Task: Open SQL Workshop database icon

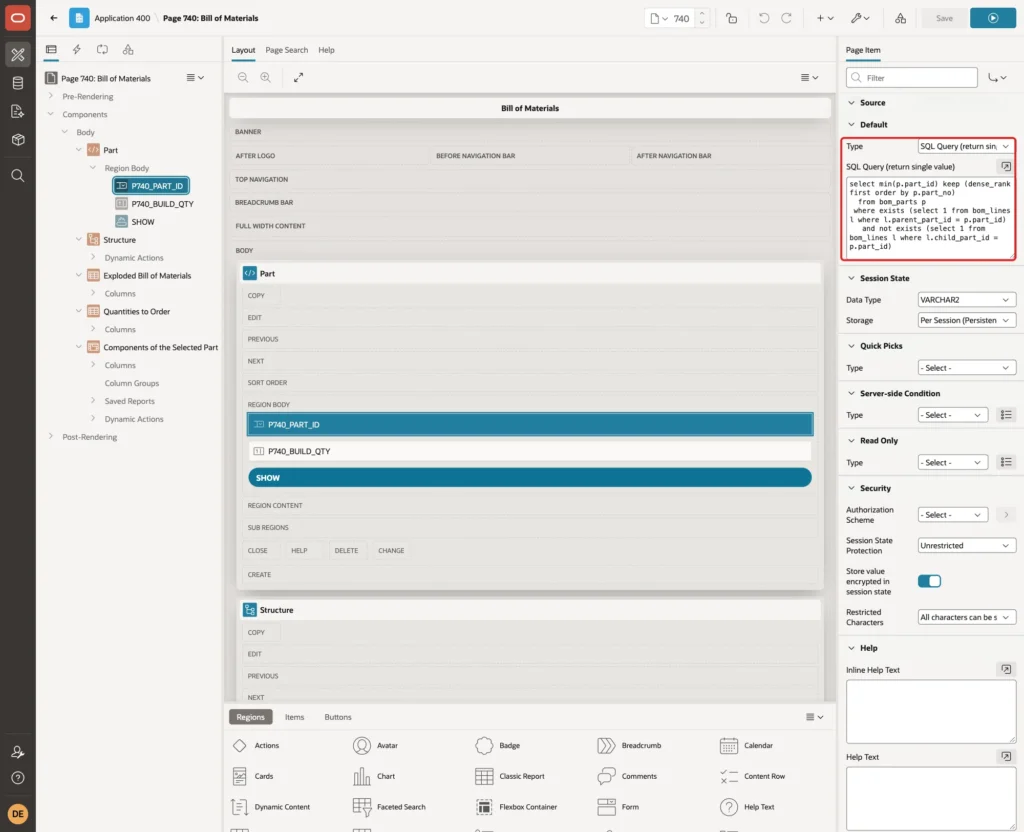Action: tap(18, 83)
